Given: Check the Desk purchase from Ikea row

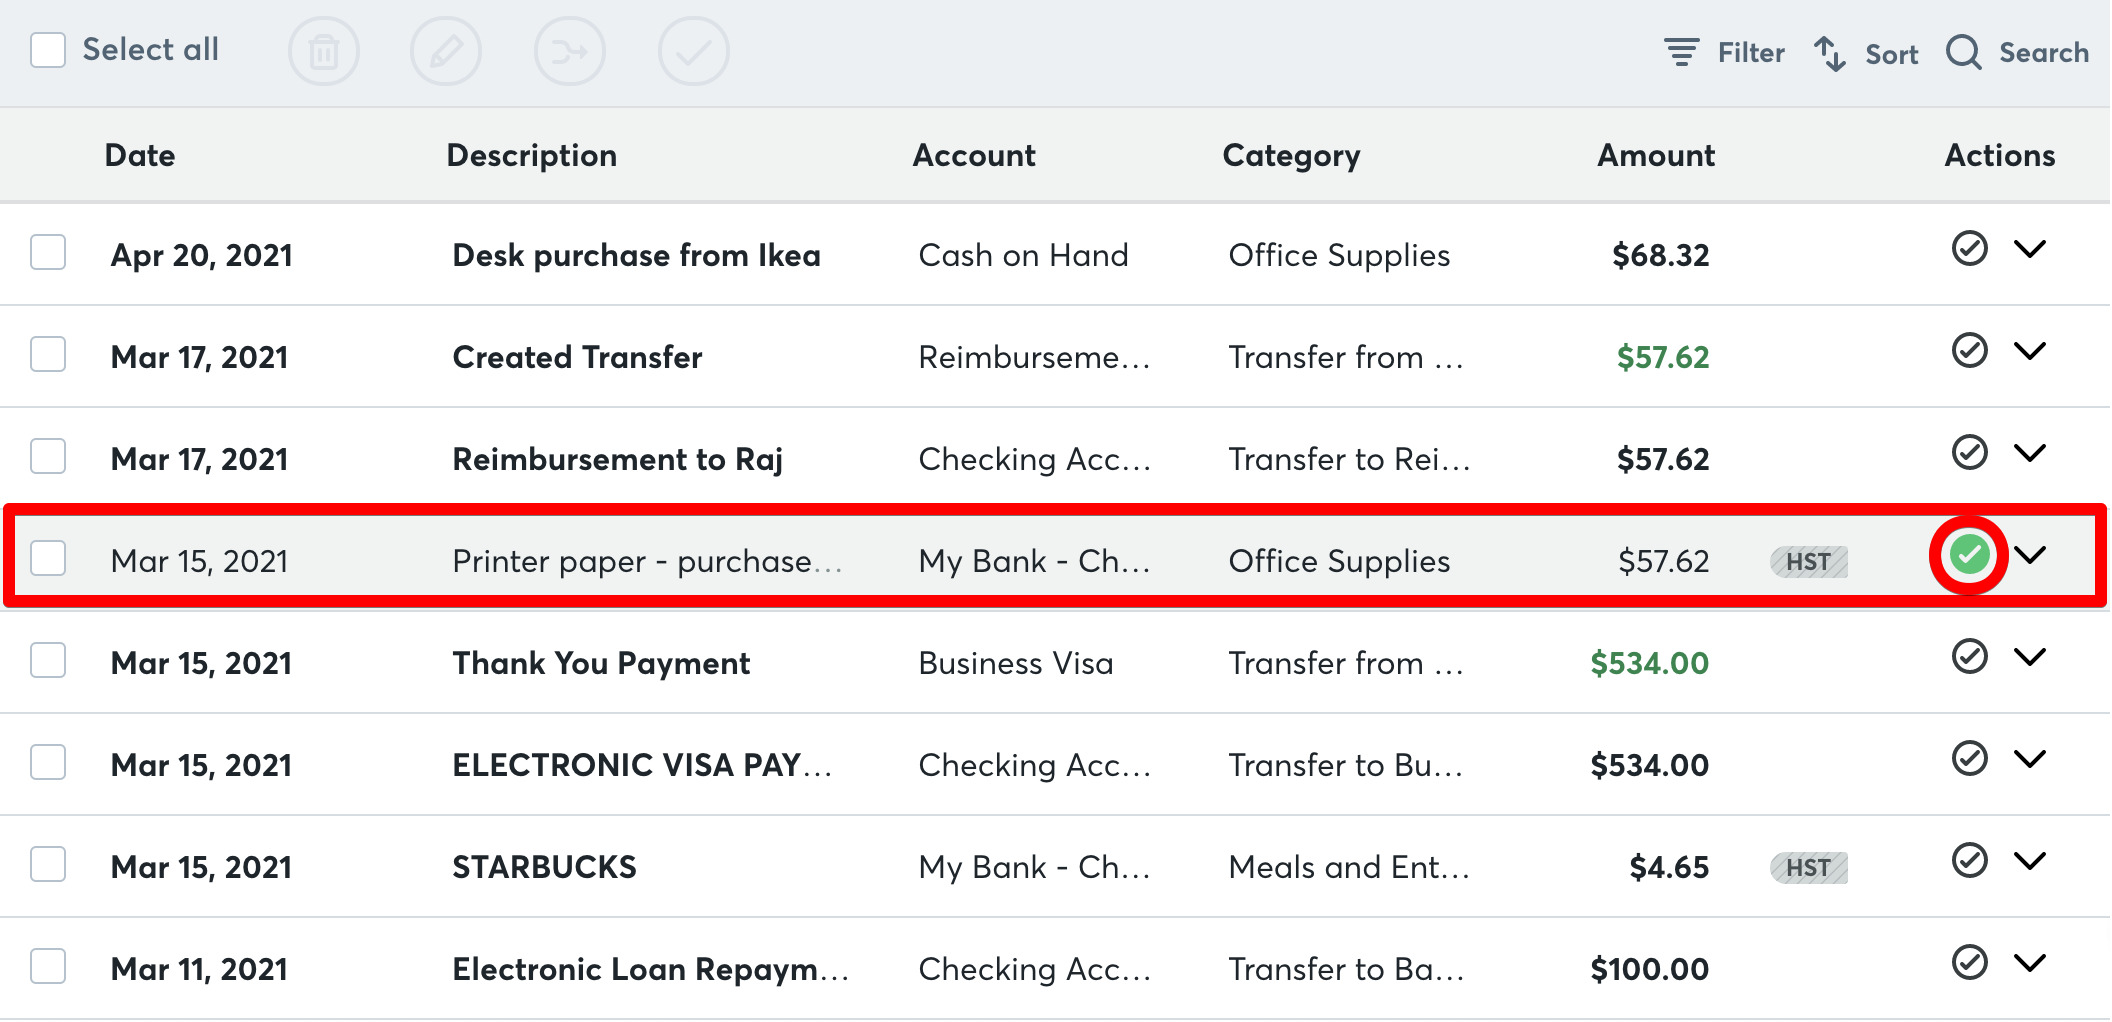Looking at the screenshot, I should (48, 253).
